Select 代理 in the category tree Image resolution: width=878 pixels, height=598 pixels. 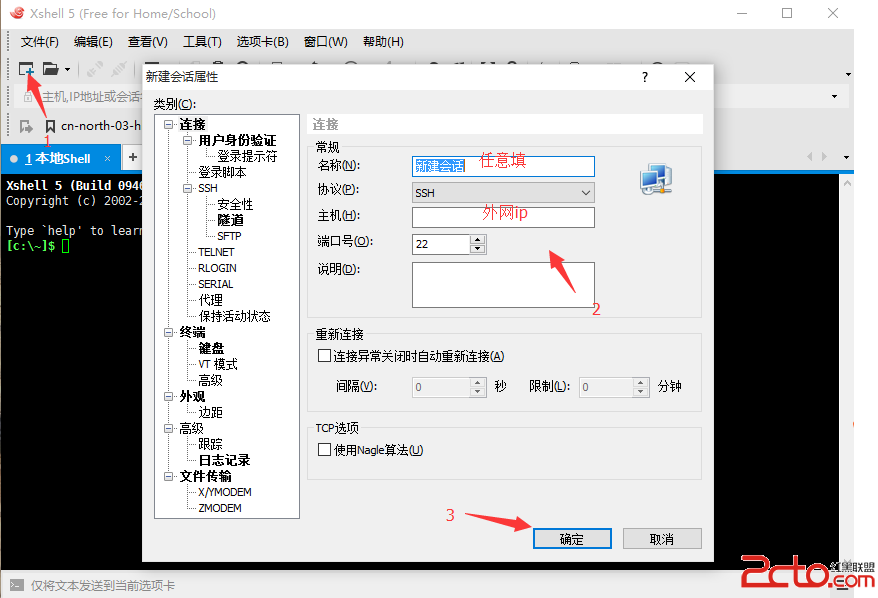pos(211,300)
